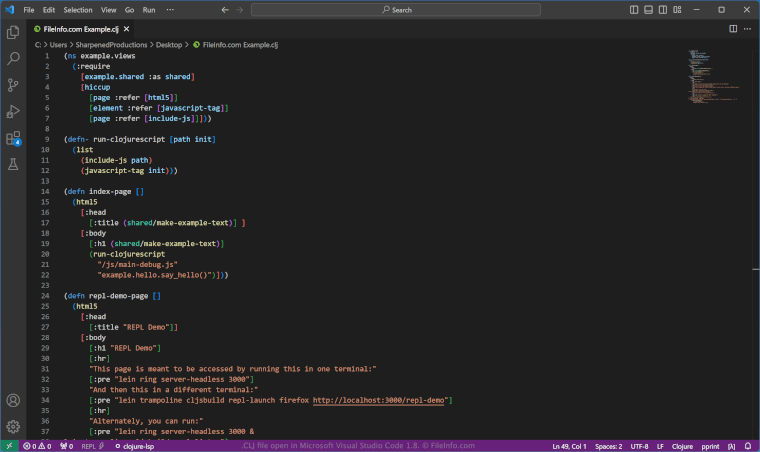Open the Search view in activity bar
Screen dimensions: 760x452
(x=13, y=59)
